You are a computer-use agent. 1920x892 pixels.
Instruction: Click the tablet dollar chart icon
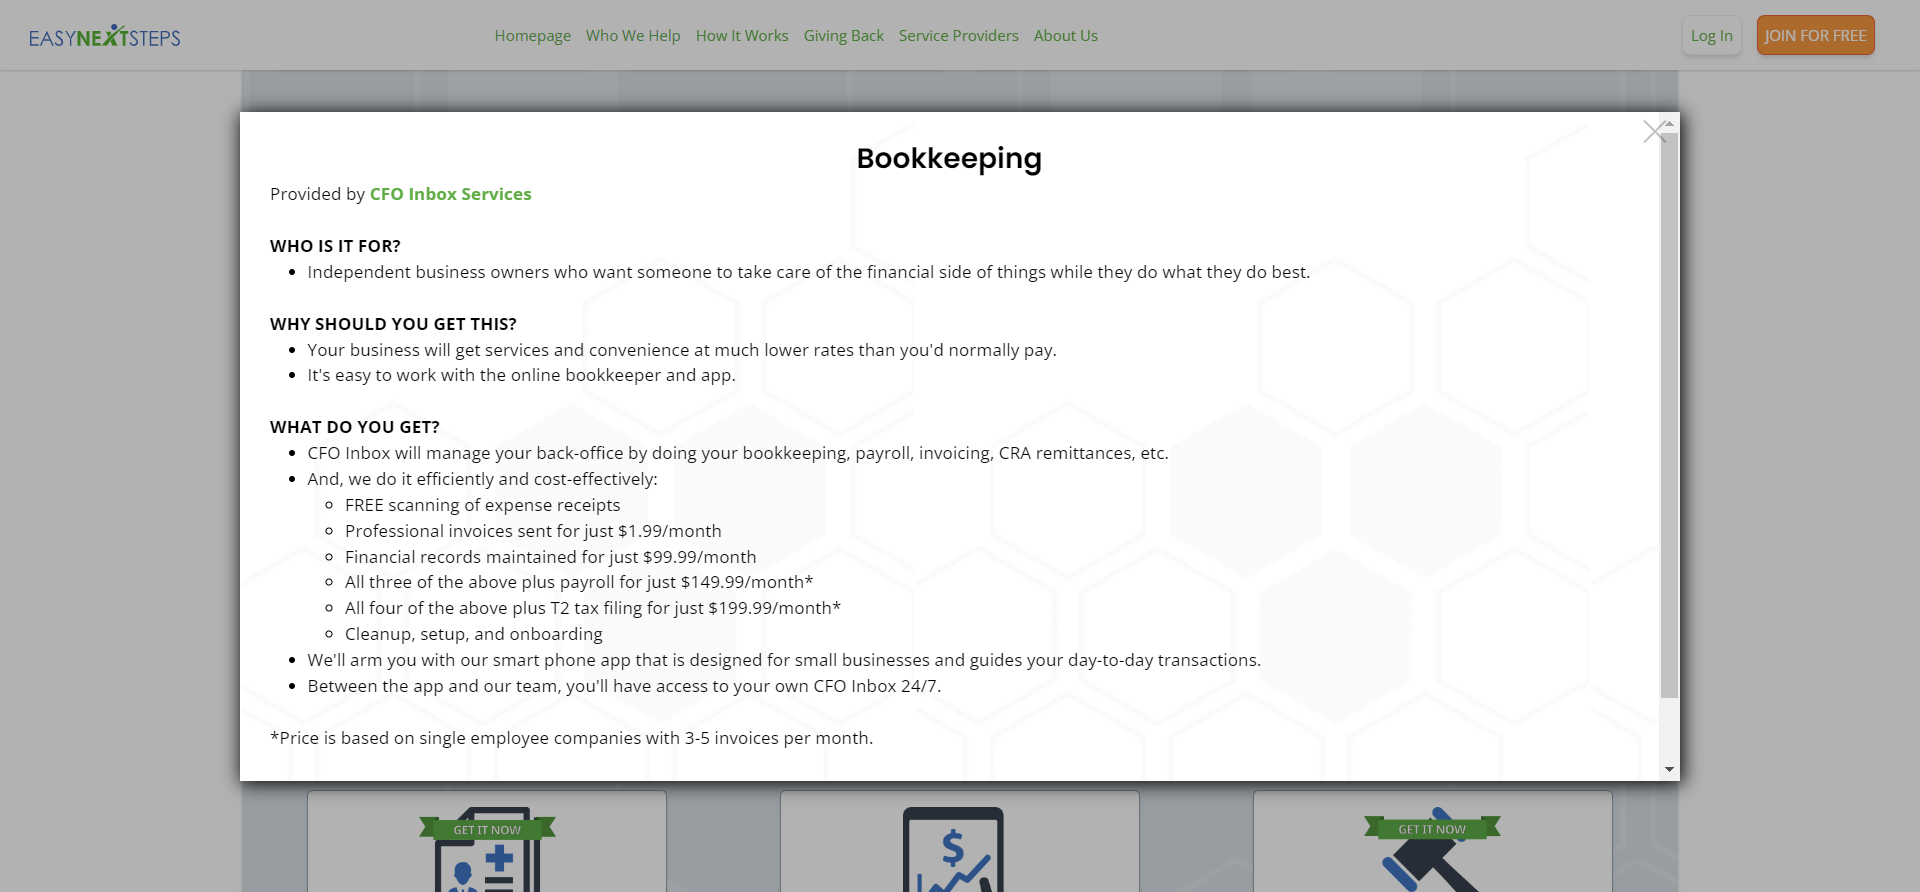click(953, 851)
